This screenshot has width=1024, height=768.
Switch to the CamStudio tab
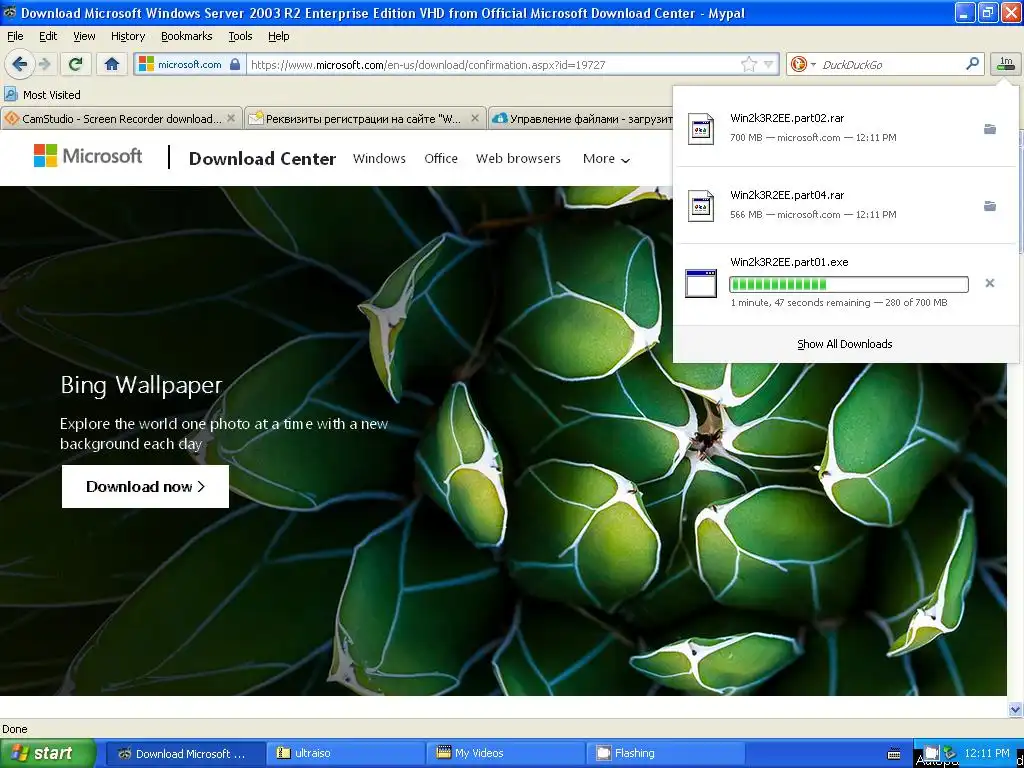coord(121,119)
